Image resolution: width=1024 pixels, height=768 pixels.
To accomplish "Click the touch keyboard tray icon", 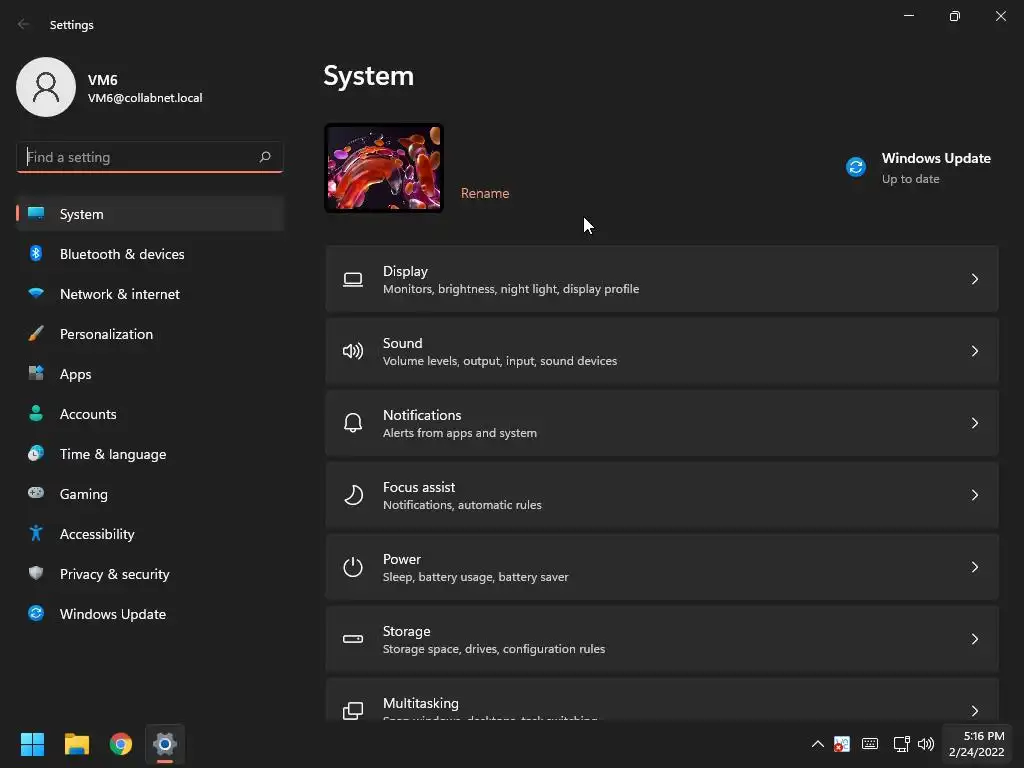I will click(870, 744).
